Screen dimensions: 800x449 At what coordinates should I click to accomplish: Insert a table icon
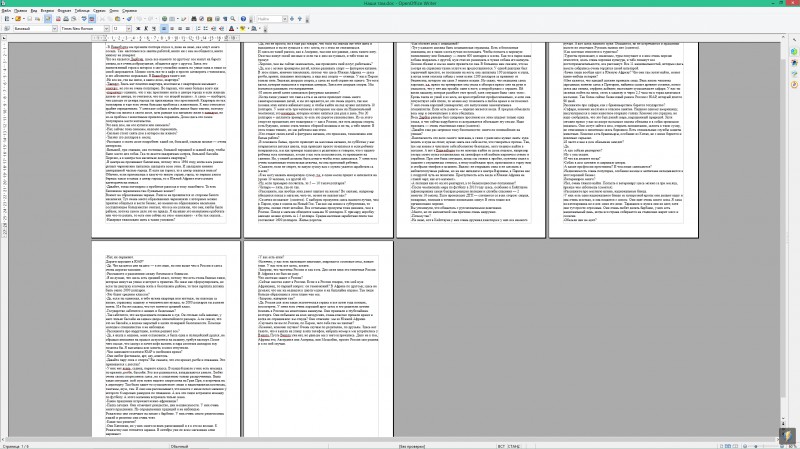point(171,19)
